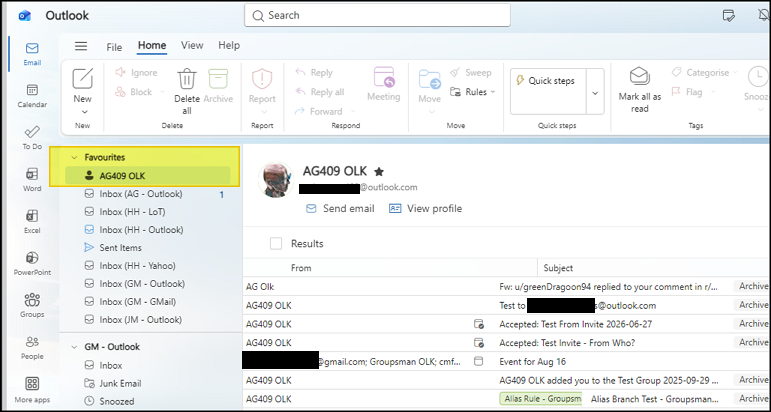Click the AG409 OLK profile picture
This screenshot has height=412, width=771.
pos(276,180)
